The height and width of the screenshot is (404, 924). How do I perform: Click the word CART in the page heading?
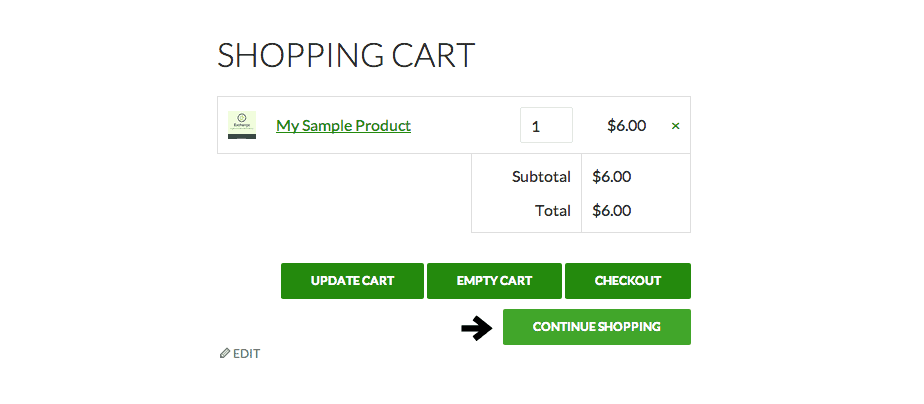tap(435, 55)
